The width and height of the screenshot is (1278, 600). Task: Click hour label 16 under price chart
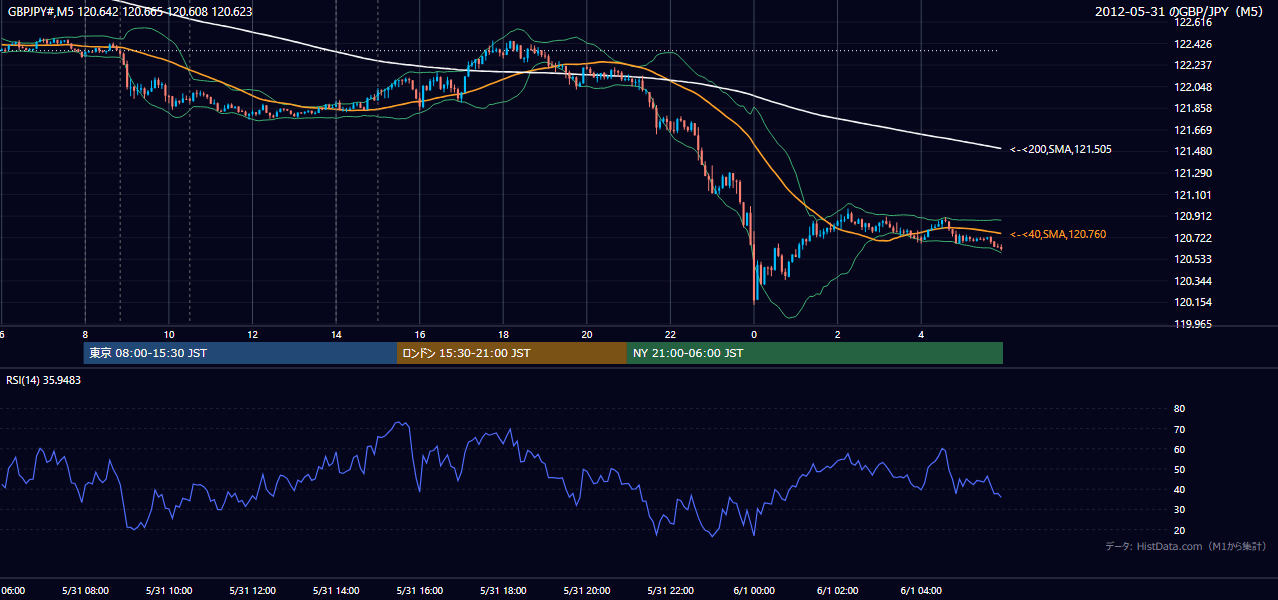click(x=420, y=334)
